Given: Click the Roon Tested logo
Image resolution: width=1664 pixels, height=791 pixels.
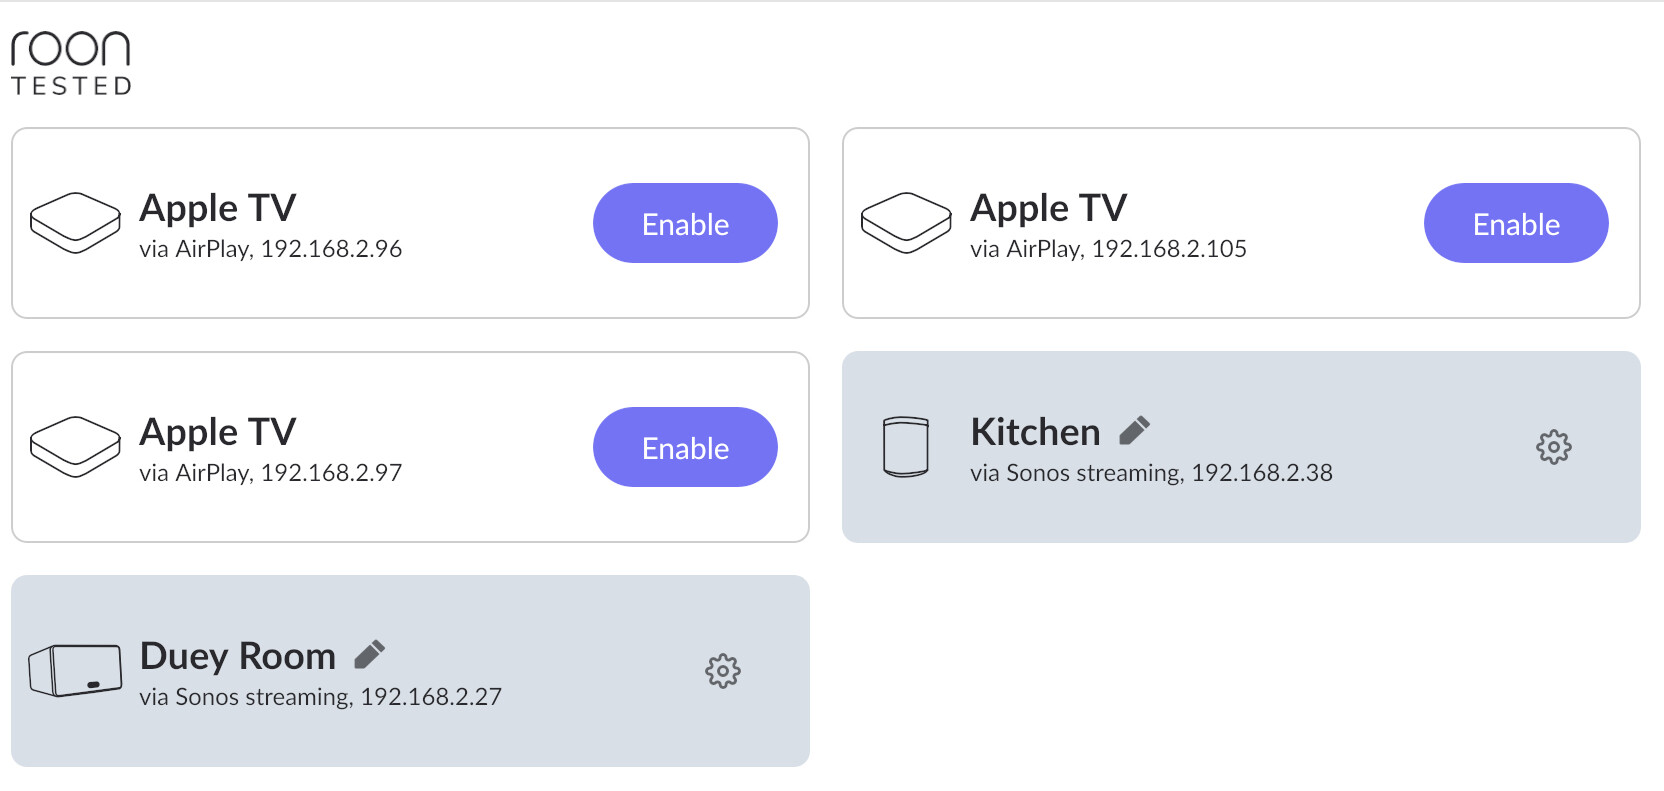Looking at the screenshot, I should [71, 63].
